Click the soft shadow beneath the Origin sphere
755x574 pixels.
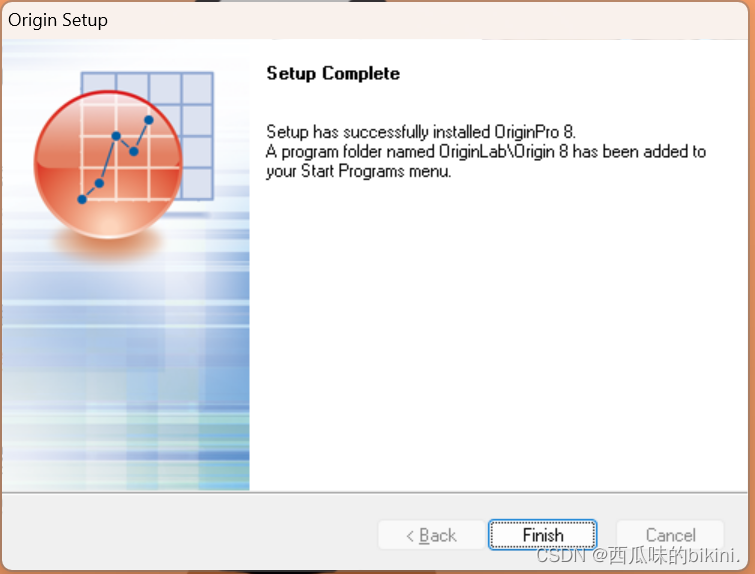(x=108, y=246)
